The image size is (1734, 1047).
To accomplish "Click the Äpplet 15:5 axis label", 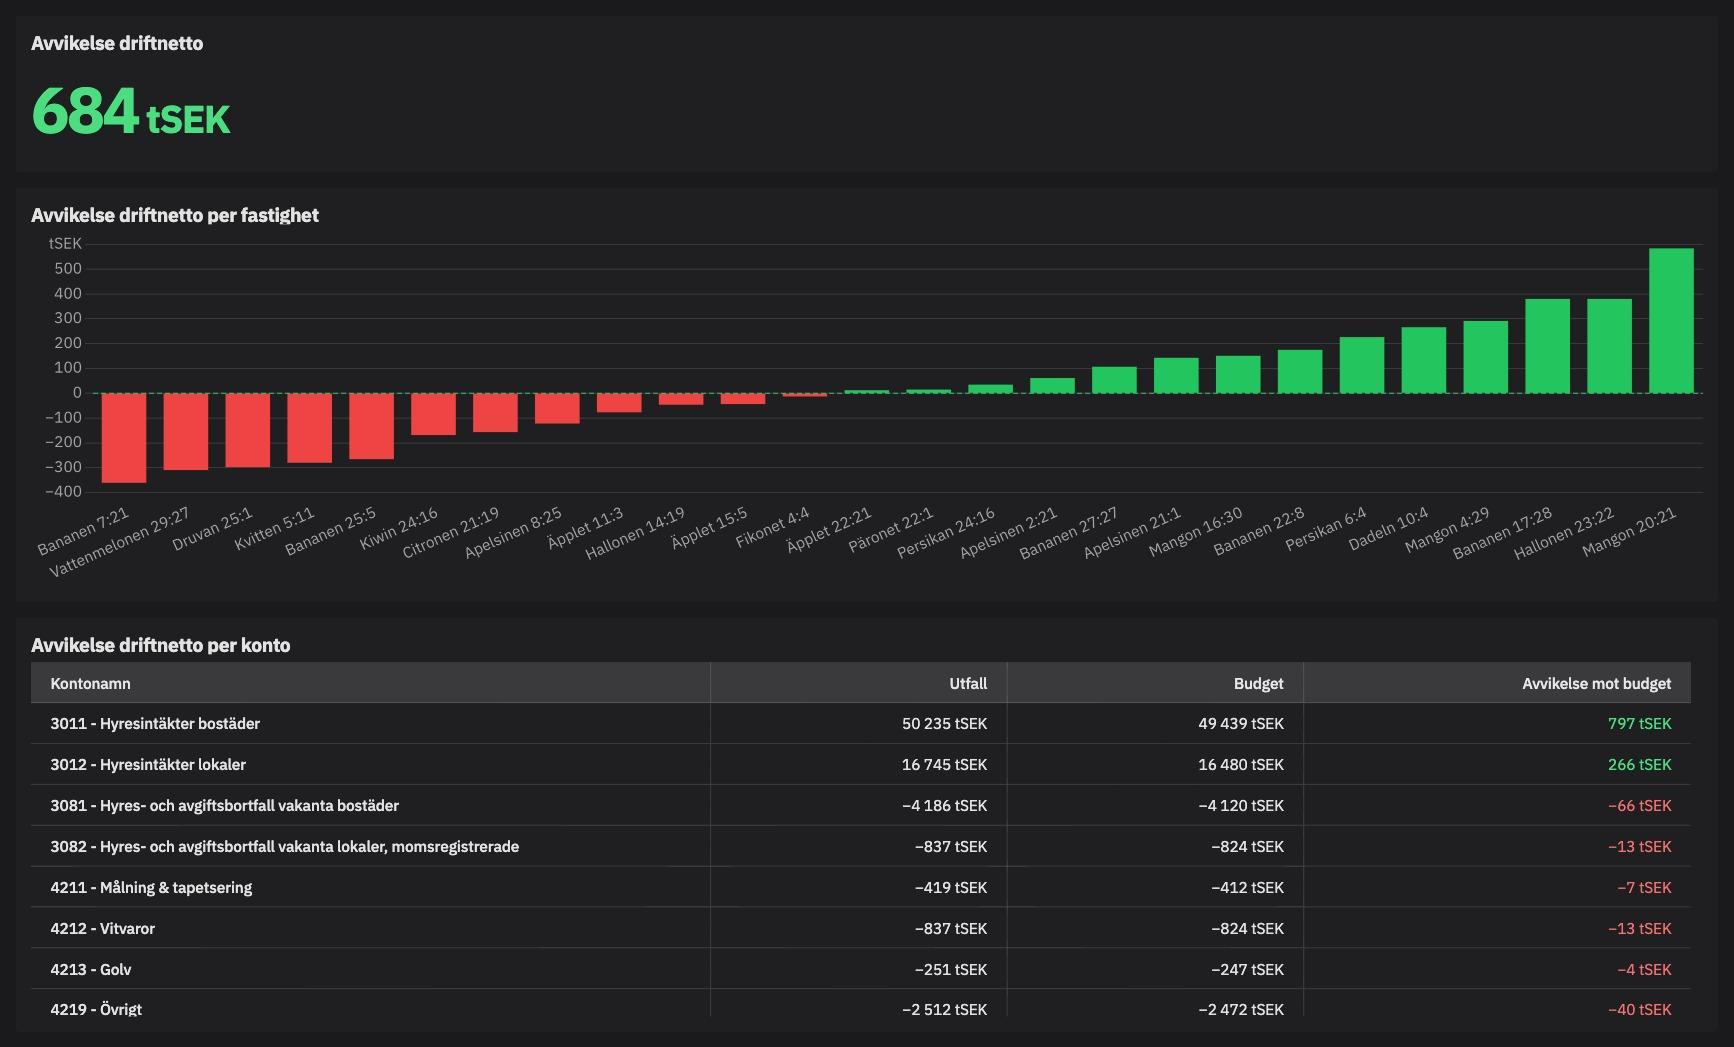I will click(x=710, y=528).
